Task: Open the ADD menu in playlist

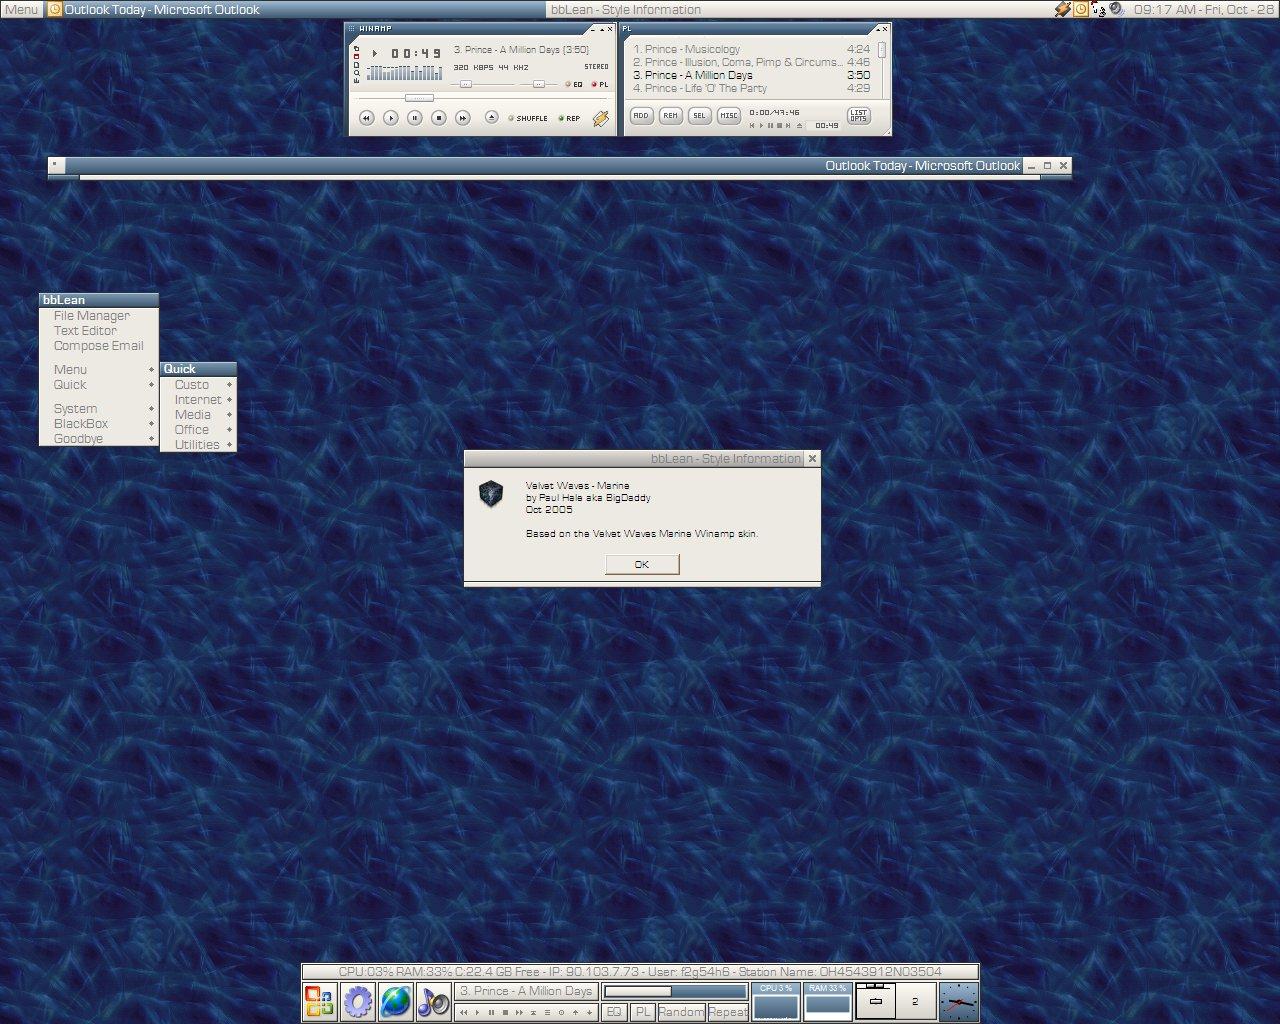Action: pos(641,116)
